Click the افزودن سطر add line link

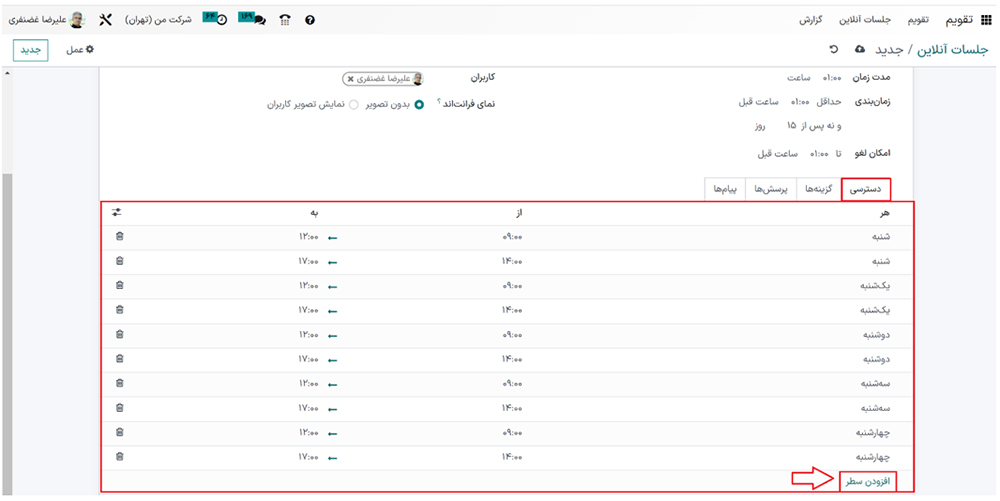point(868,482)
